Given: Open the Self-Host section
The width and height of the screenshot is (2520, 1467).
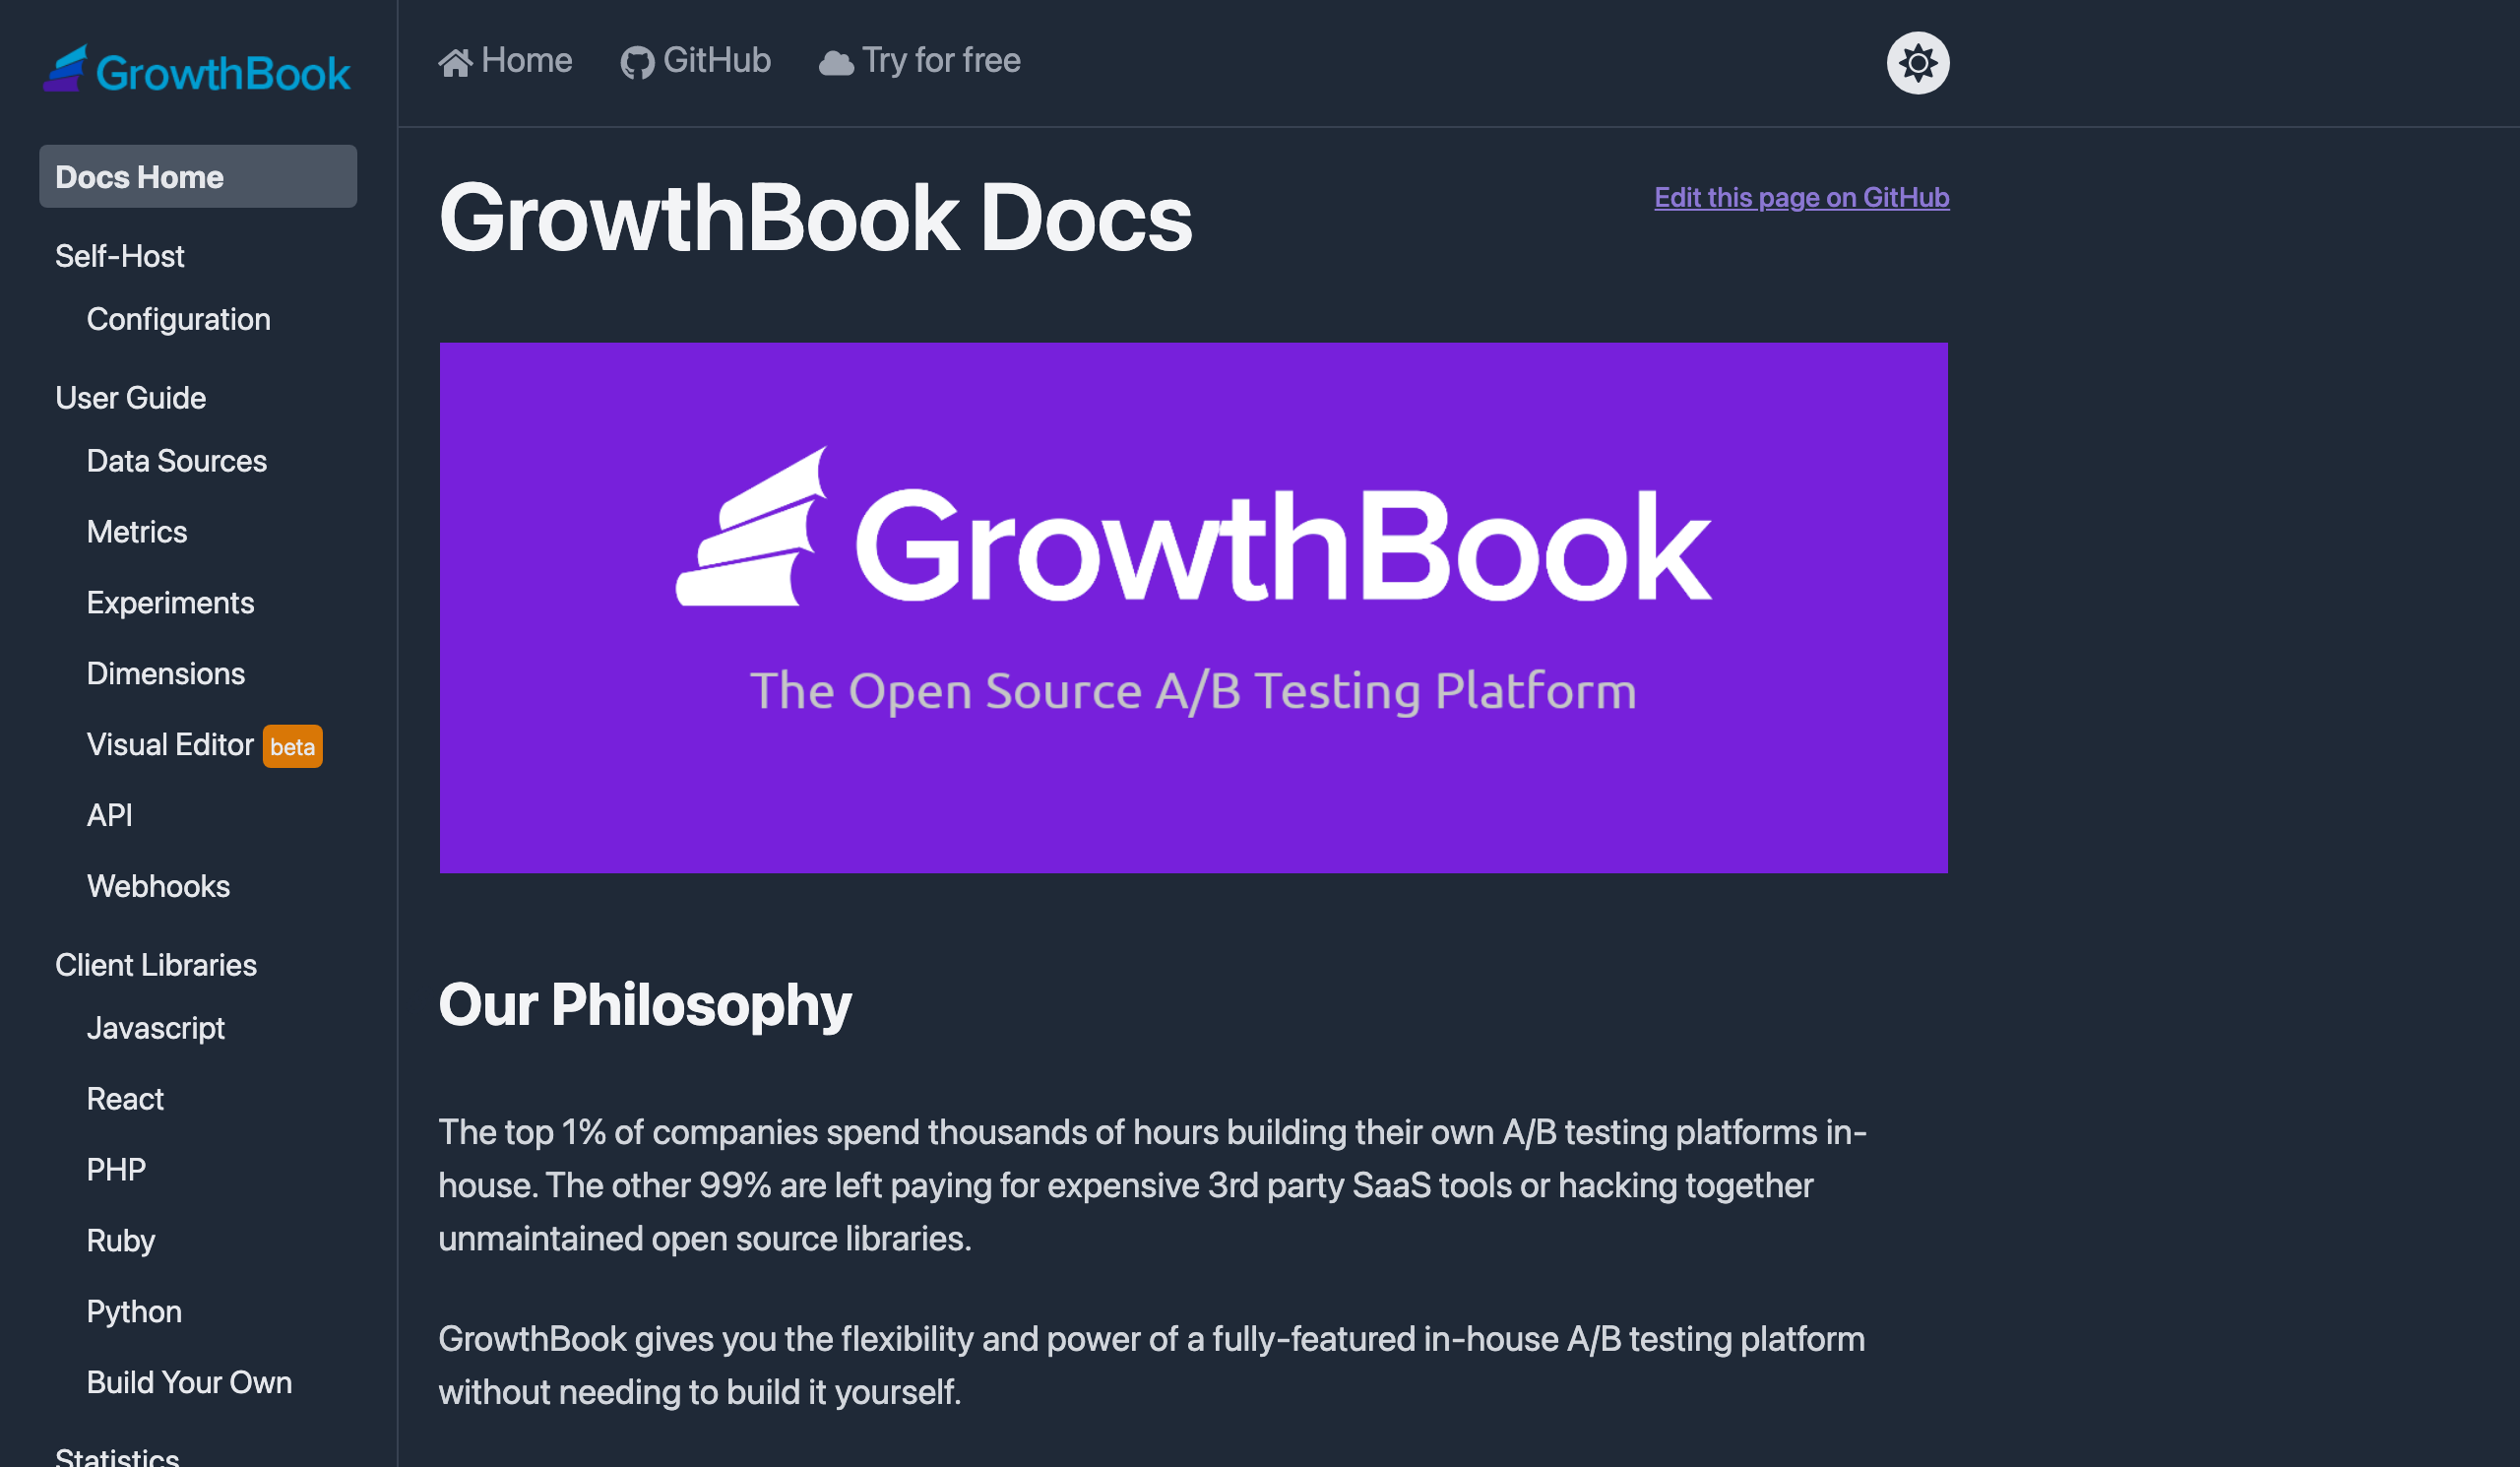Looking at the screenshot, I should (119, 256).
